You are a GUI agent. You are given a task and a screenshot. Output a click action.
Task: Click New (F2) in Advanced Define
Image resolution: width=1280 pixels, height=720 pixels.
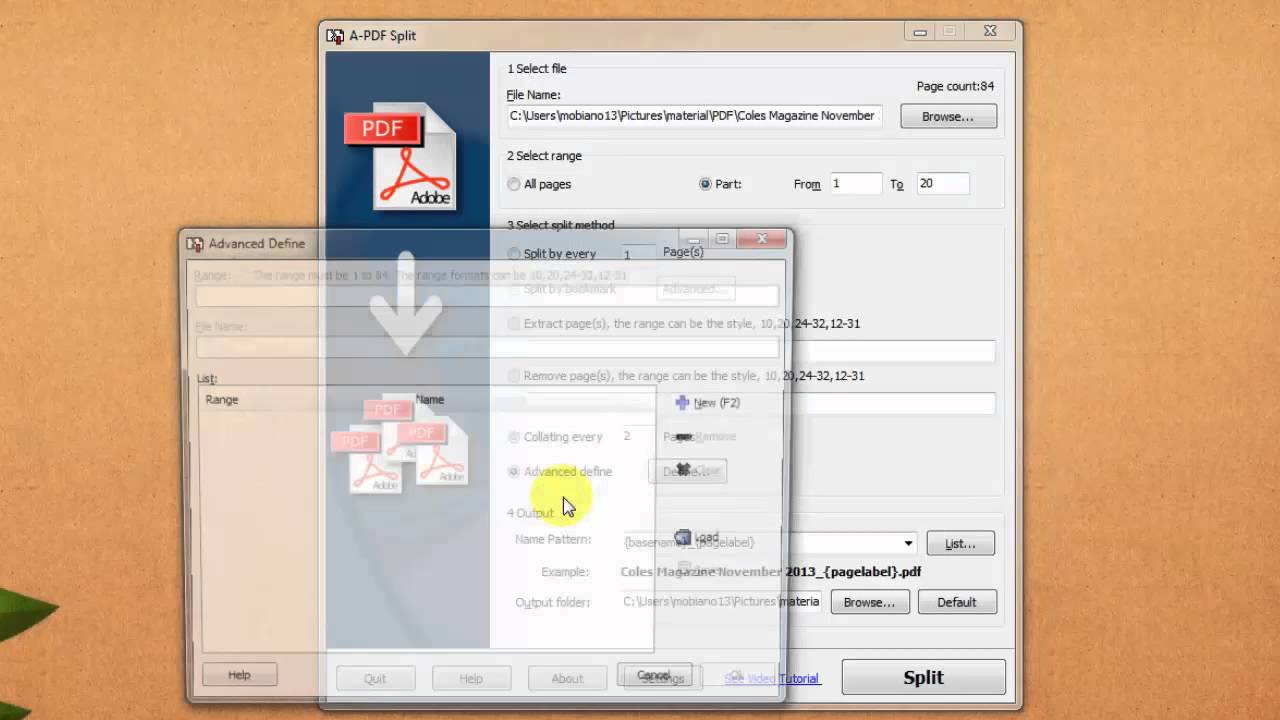tap(708, 402)
